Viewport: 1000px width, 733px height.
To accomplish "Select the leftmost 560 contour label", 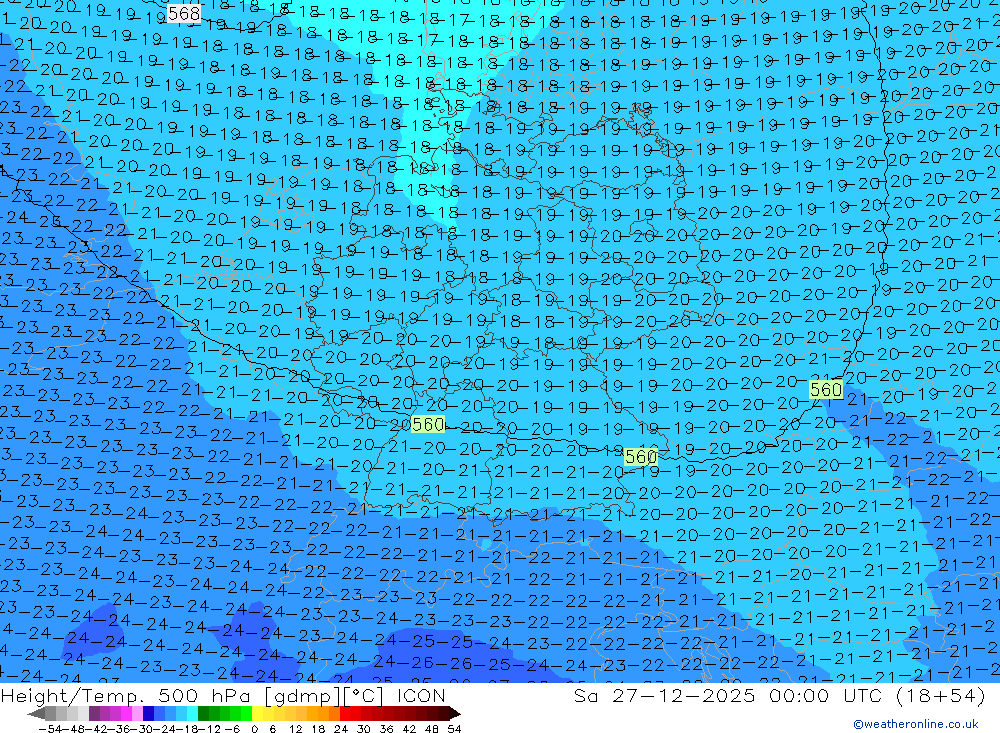I will point(428,424).
